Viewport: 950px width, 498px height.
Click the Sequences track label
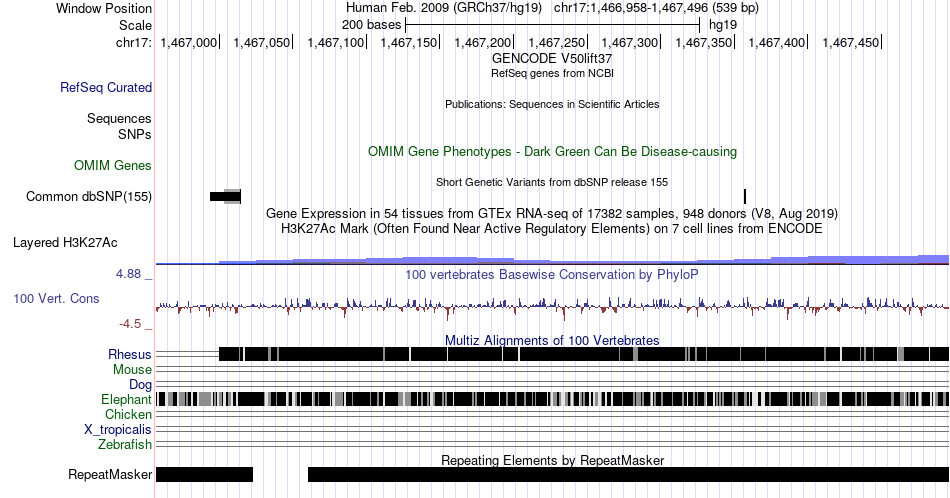click(119, 118)
